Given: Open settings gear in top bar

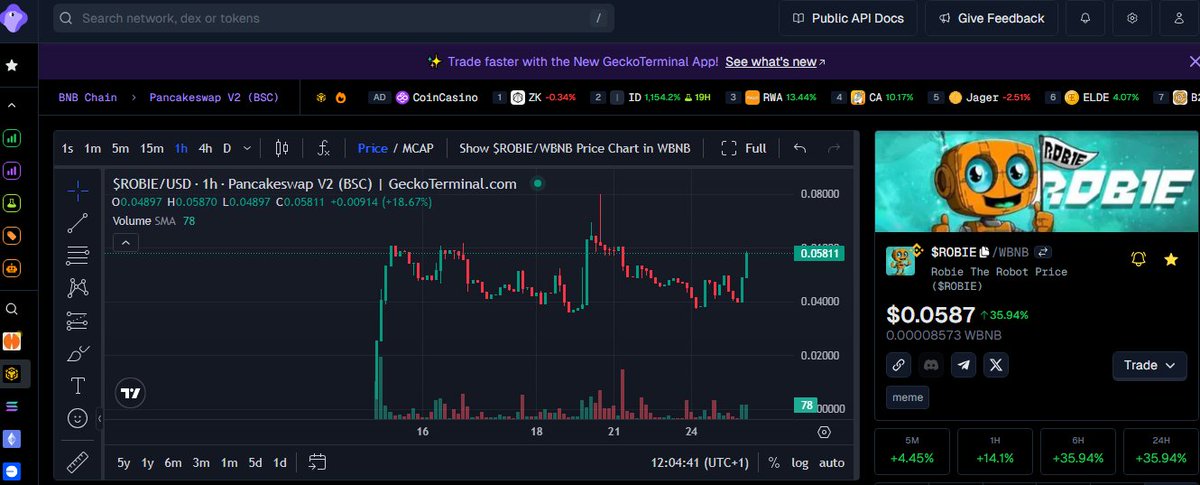Looking at the screenshot, I should coord(1132,18).
